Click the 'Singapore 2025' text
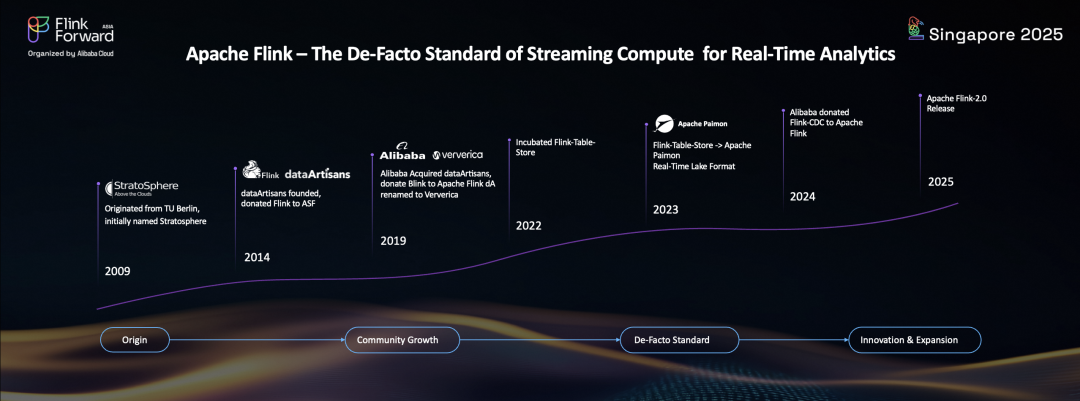Image resolution: width=1080 pixels, height=401 pixels. point(996,35)
